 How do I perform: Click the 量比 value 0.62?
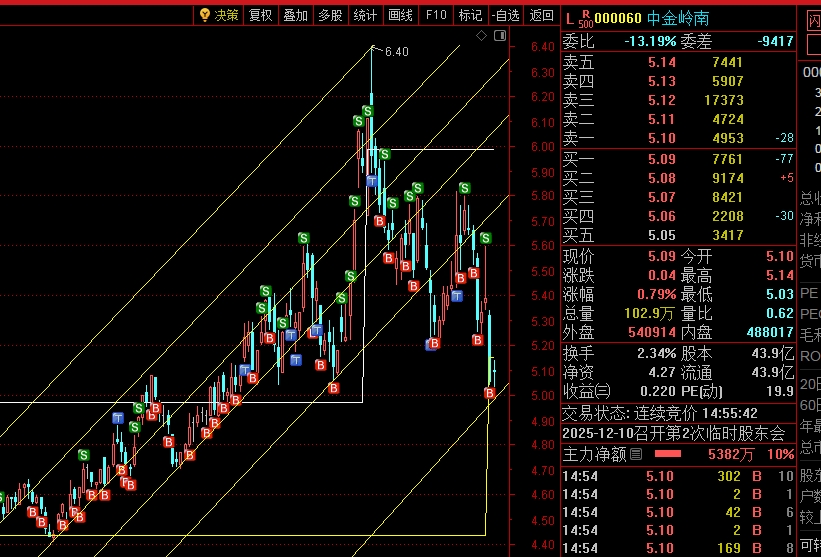pyautogui.click(x=780, y=314)
